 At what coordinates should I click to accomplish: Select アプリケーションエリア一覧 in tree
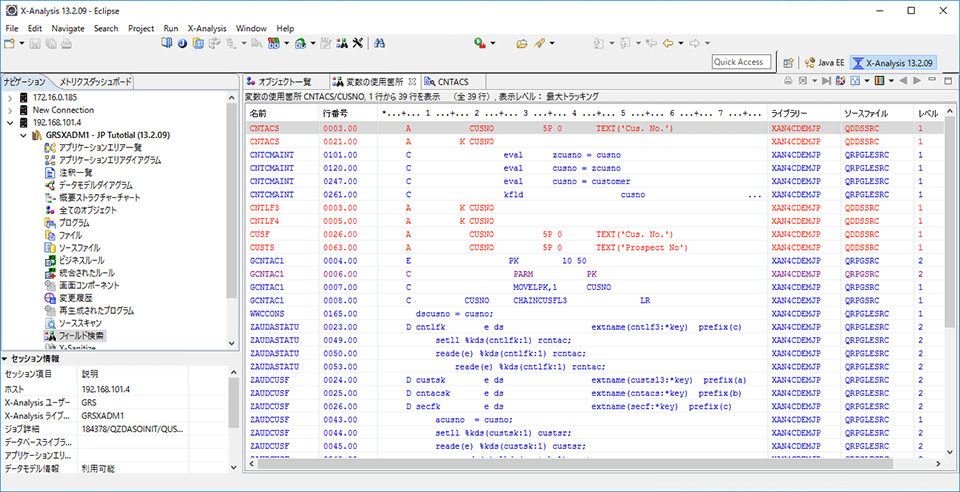pyautogui.click(x=100, y=147)
